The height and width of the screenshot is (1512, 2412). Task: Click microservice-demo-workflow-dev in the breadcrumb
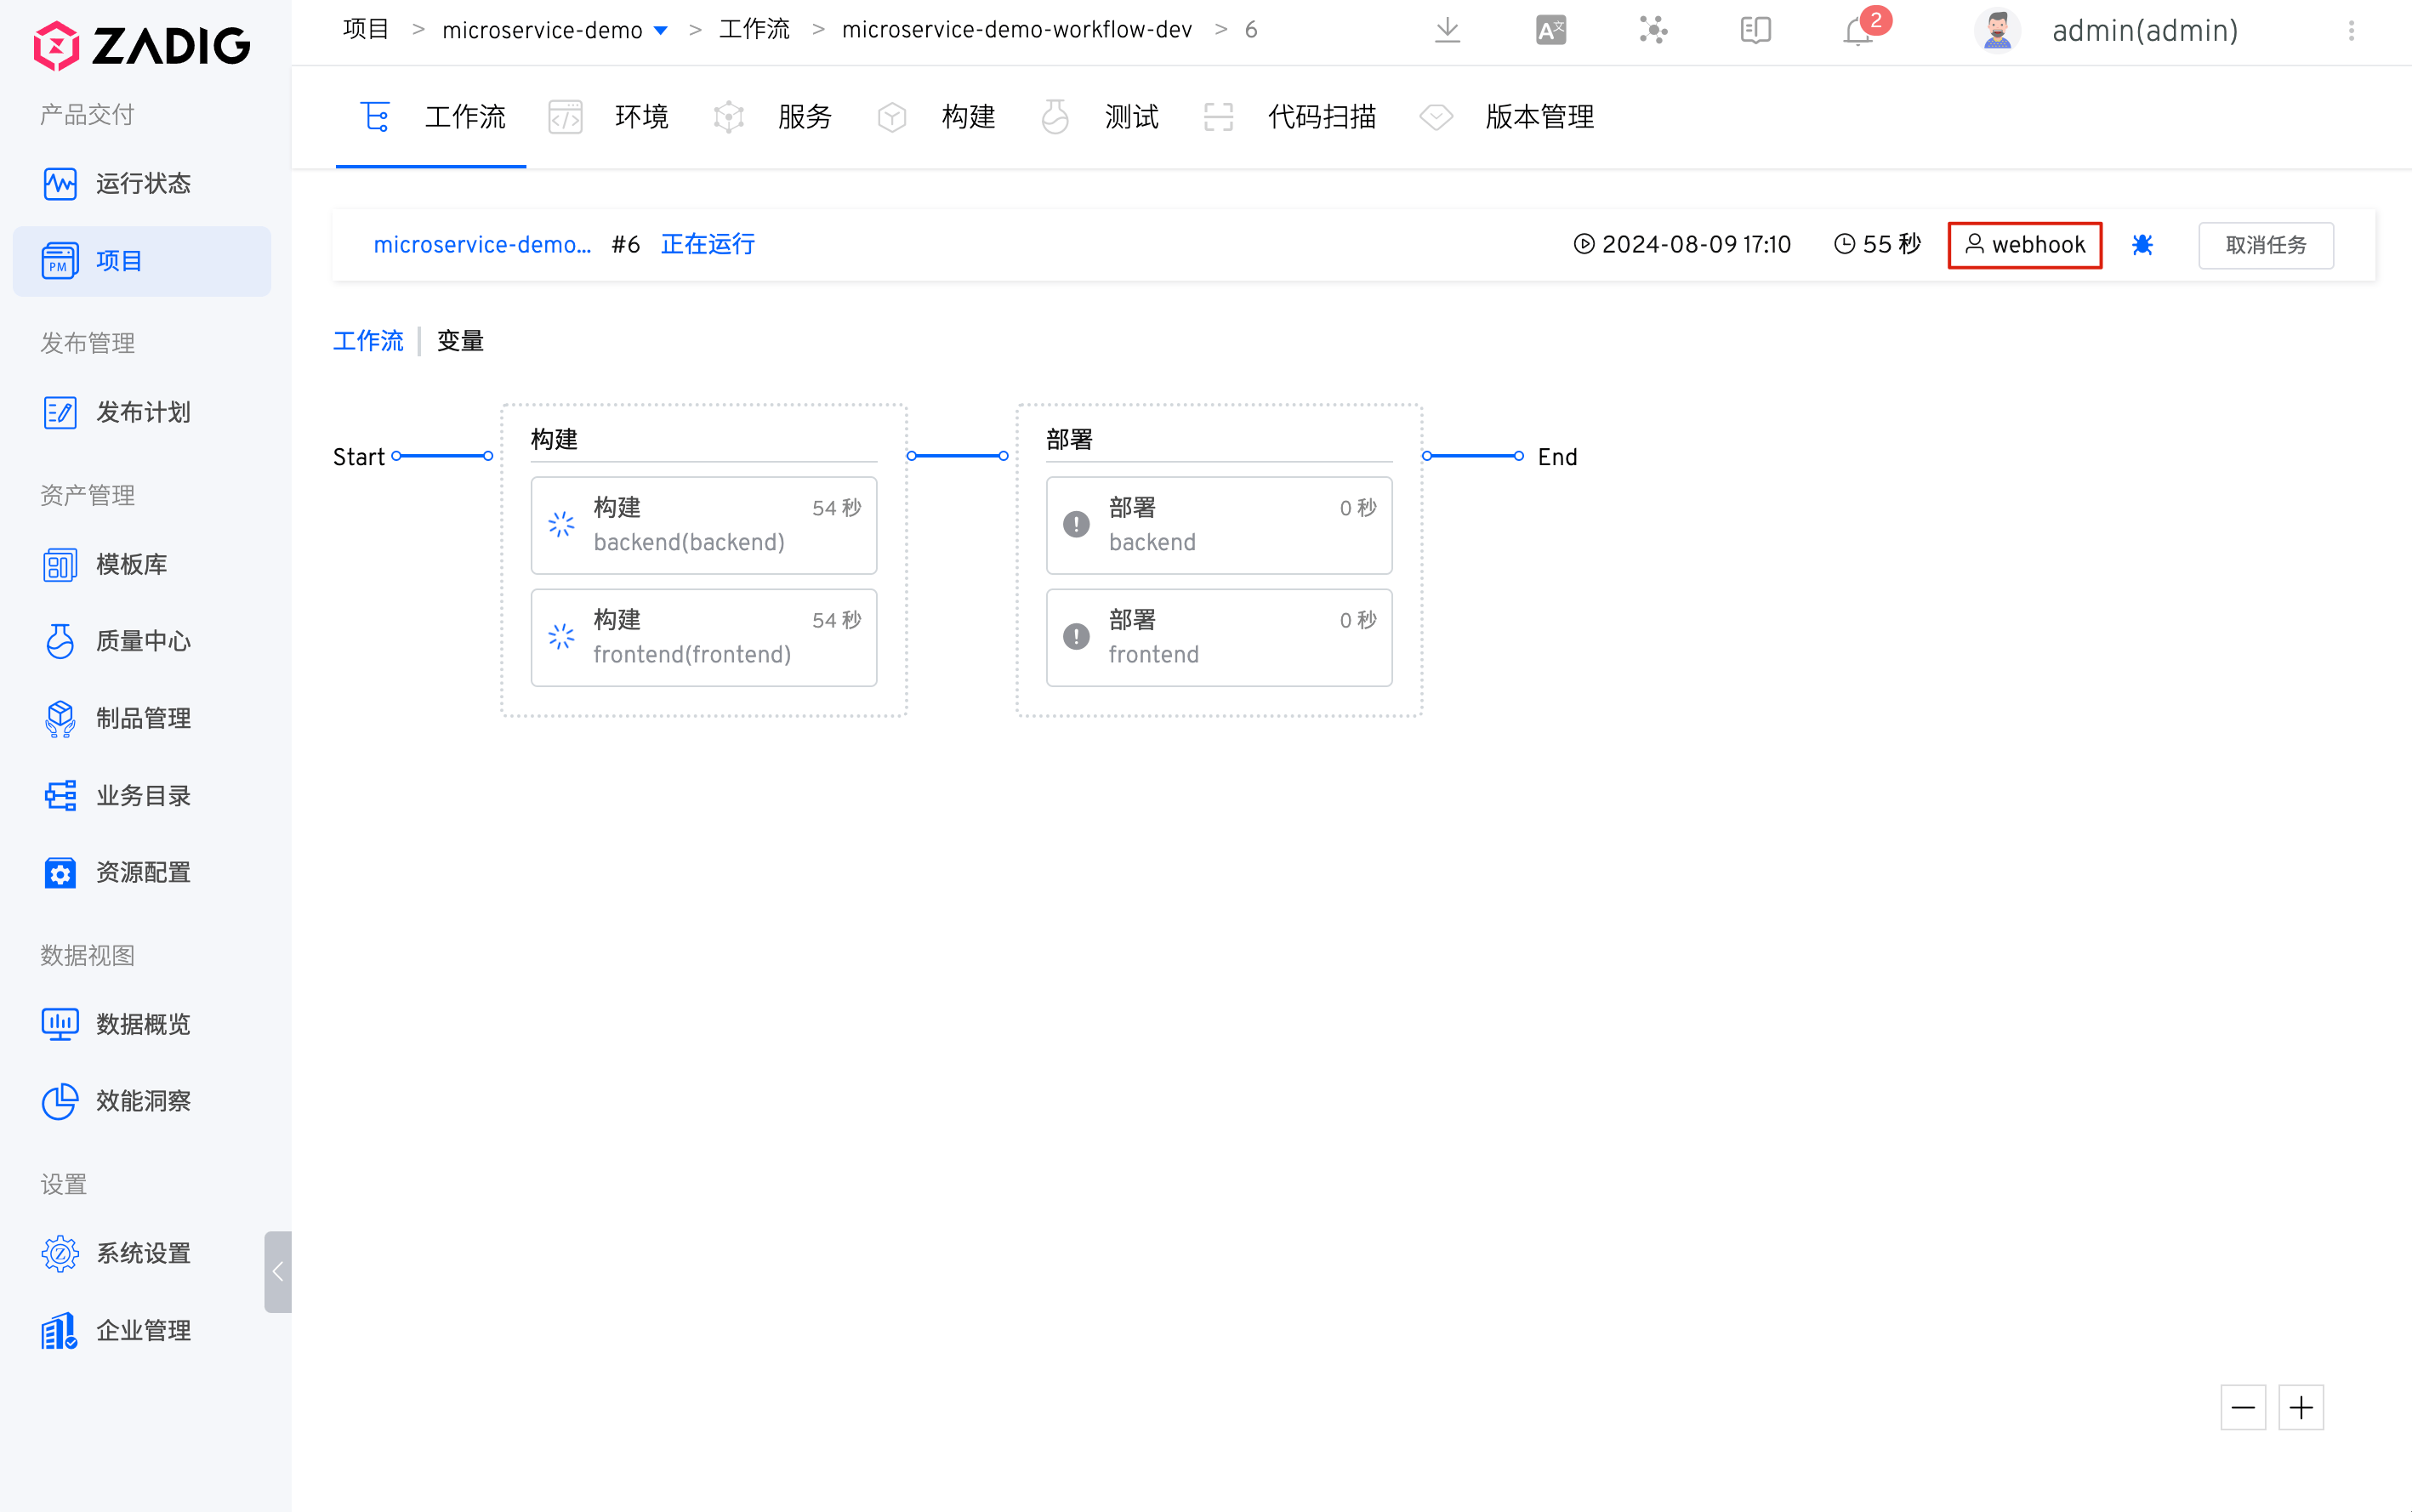1017,30
